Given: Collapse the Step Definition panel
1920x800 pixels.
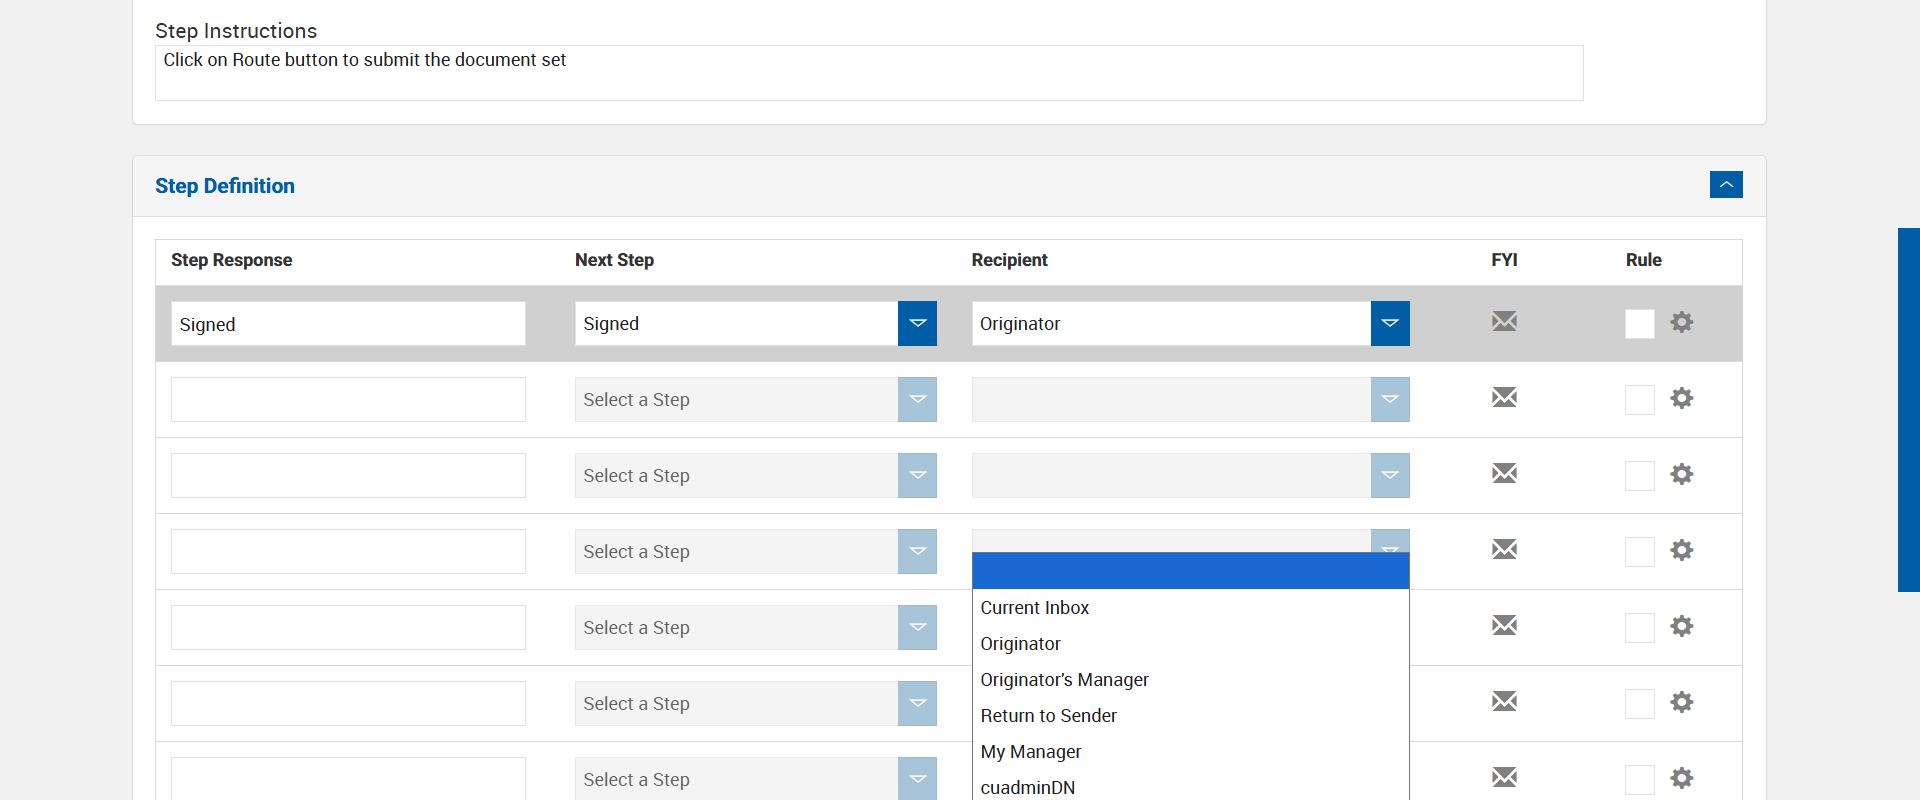Looking at the screenshot, I should 1725,185.
